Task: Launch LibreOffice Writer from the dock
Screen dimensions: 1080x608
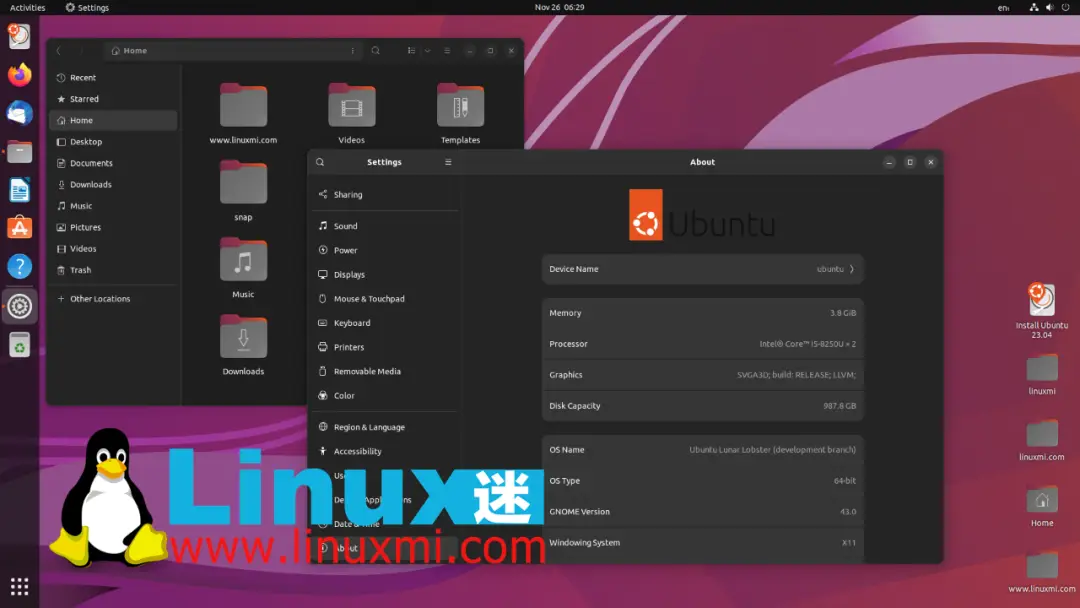Action: pyautogui.click(x=19, y=190)
